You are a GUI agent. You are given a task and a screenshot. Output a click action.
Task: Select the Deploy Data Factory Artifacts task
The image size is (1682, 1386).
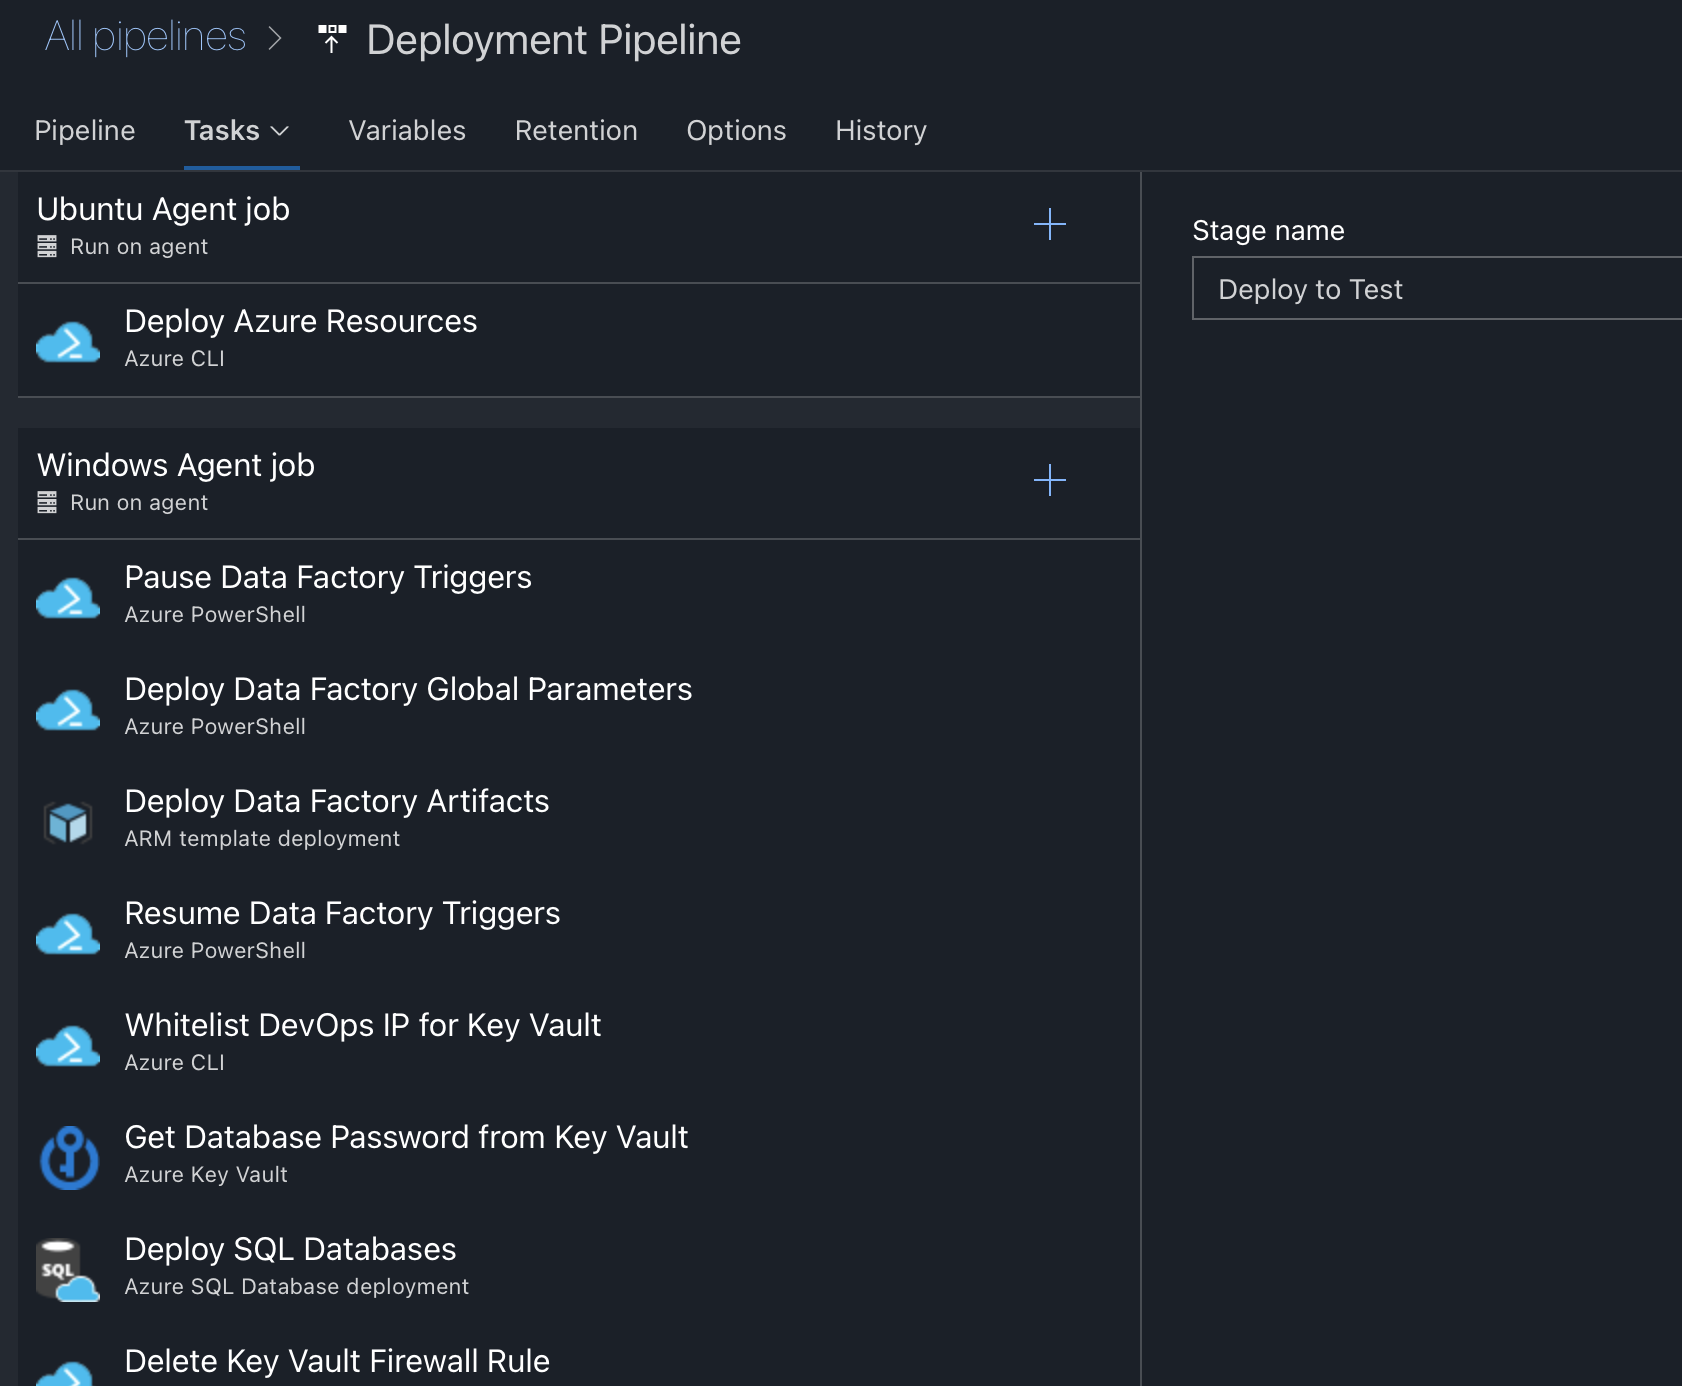tap(579, 820)
